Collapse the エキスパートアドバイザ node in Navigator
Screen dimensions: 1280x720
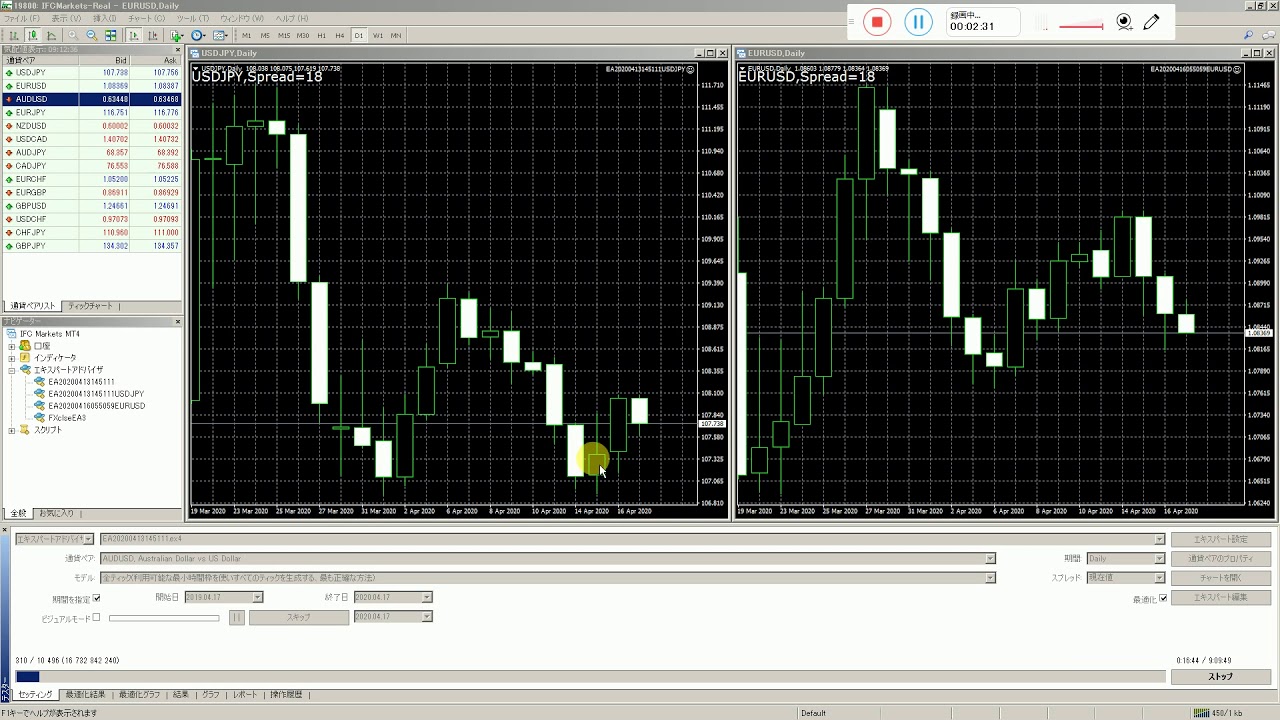pos(12,370)
